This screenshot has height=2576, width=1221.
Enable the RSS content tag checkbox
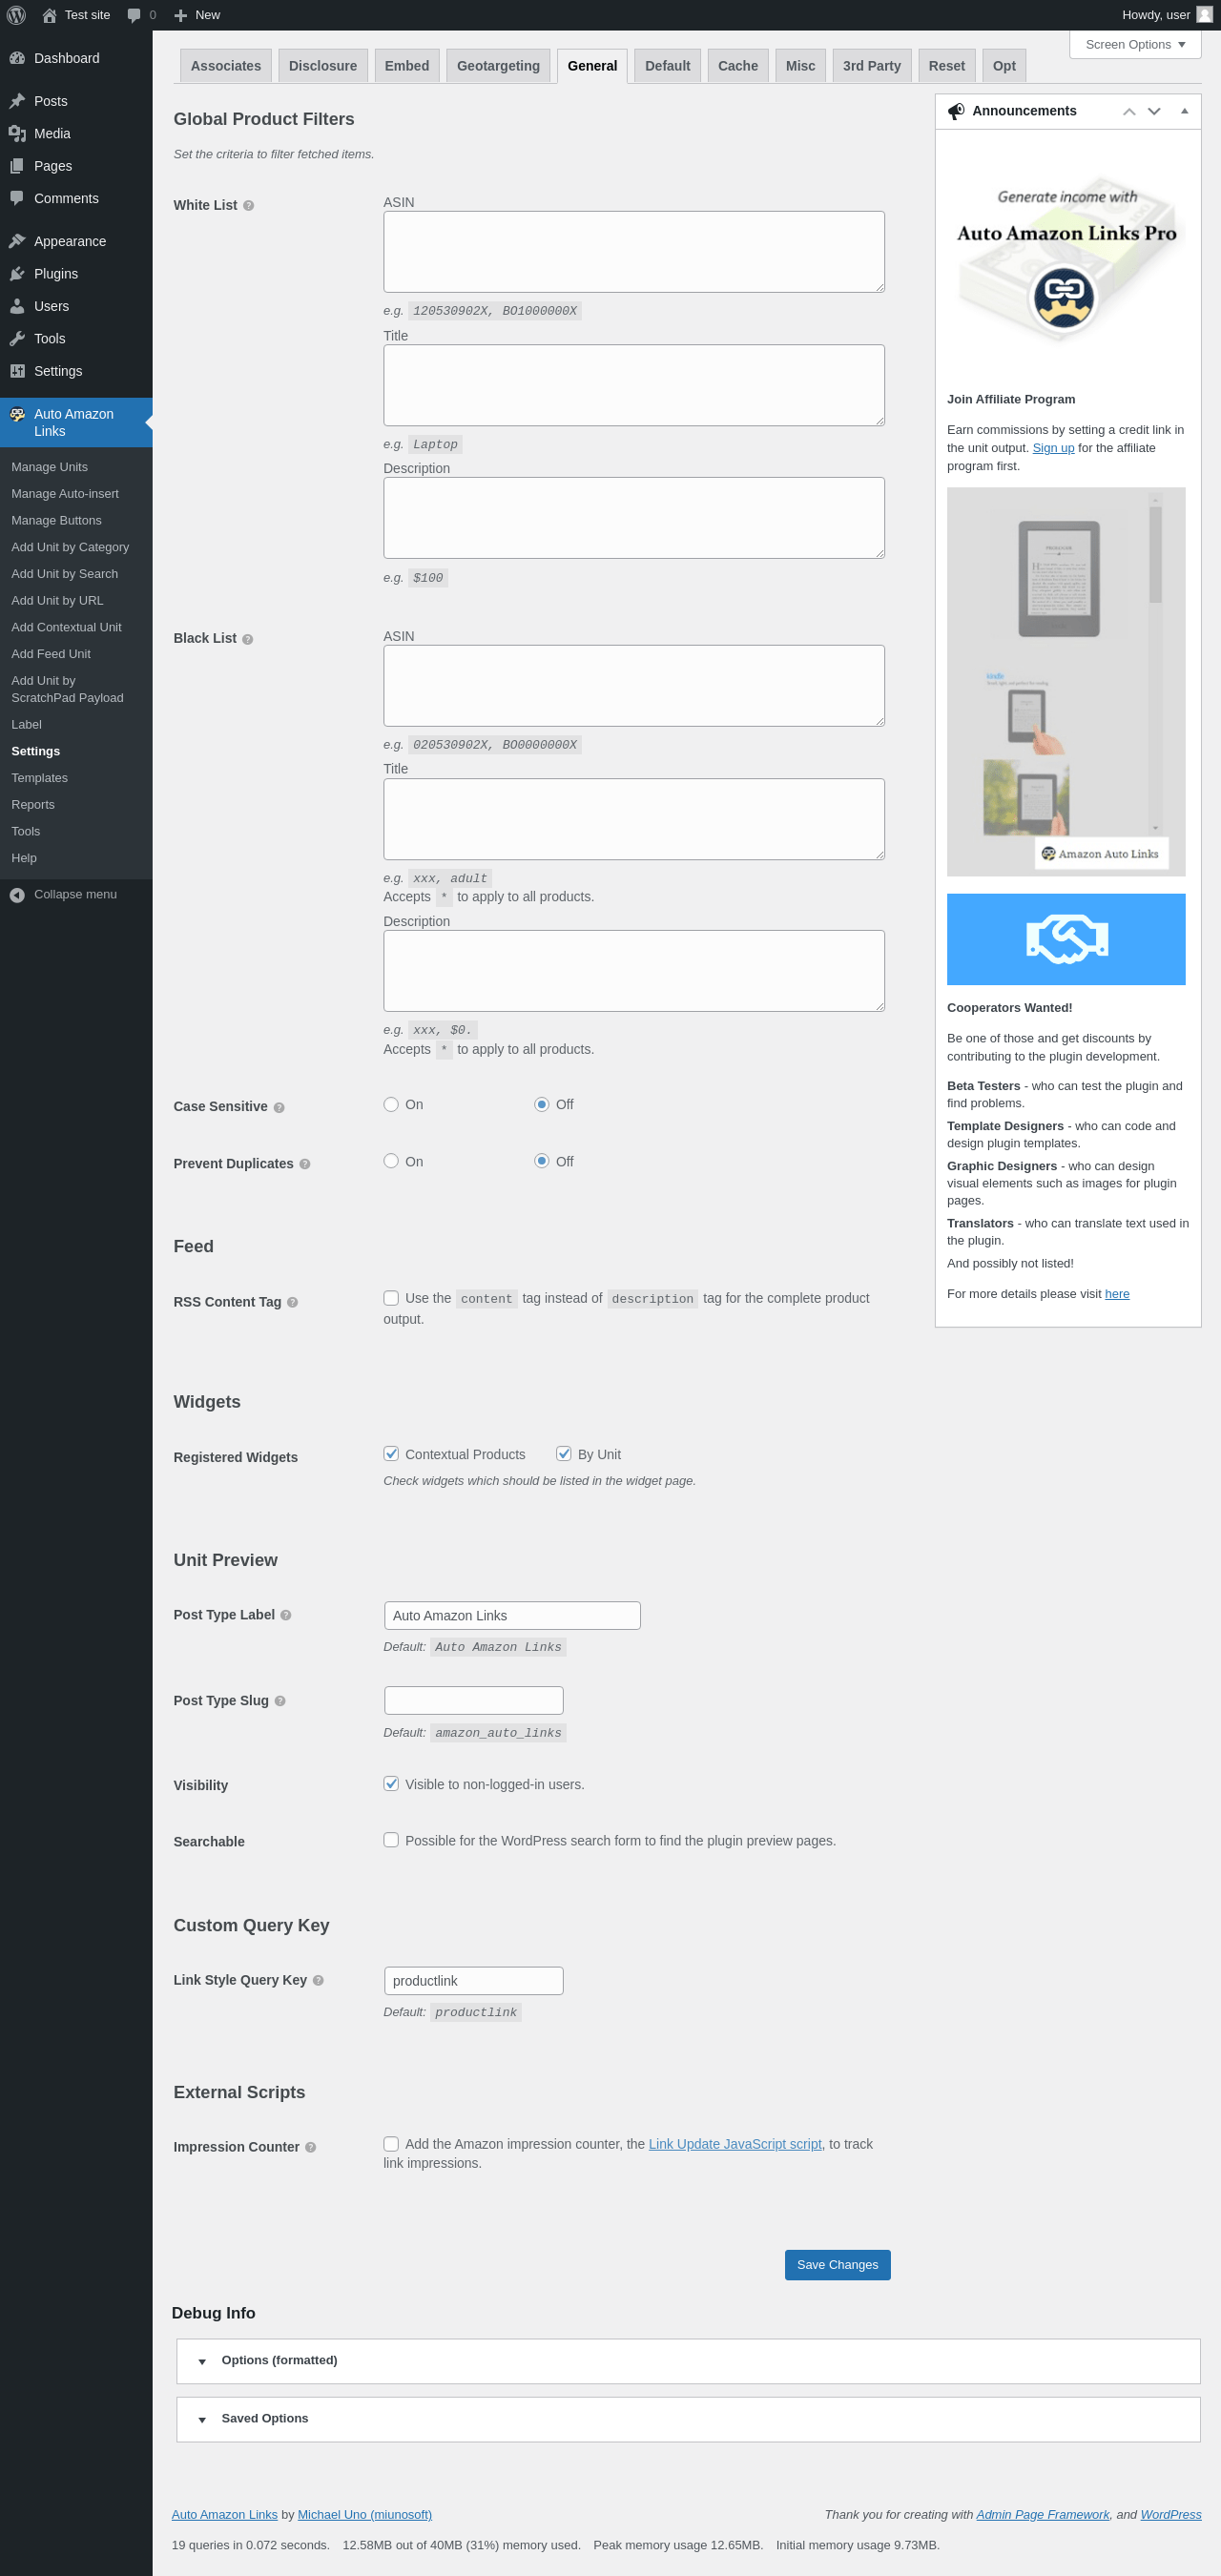point(391,1298)
